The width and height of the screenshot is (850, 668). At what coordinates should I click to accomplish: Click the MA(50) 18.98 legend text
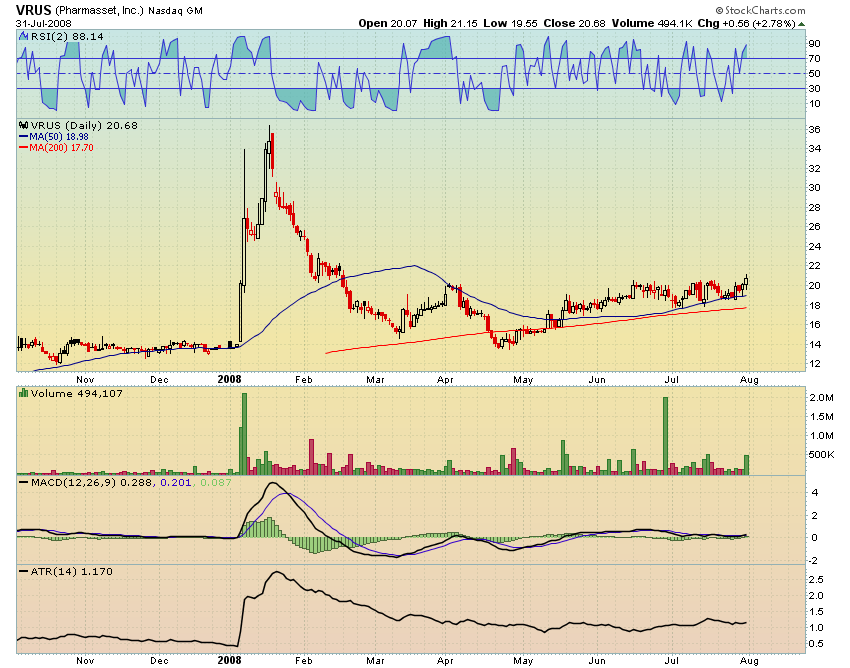(59, 137)
